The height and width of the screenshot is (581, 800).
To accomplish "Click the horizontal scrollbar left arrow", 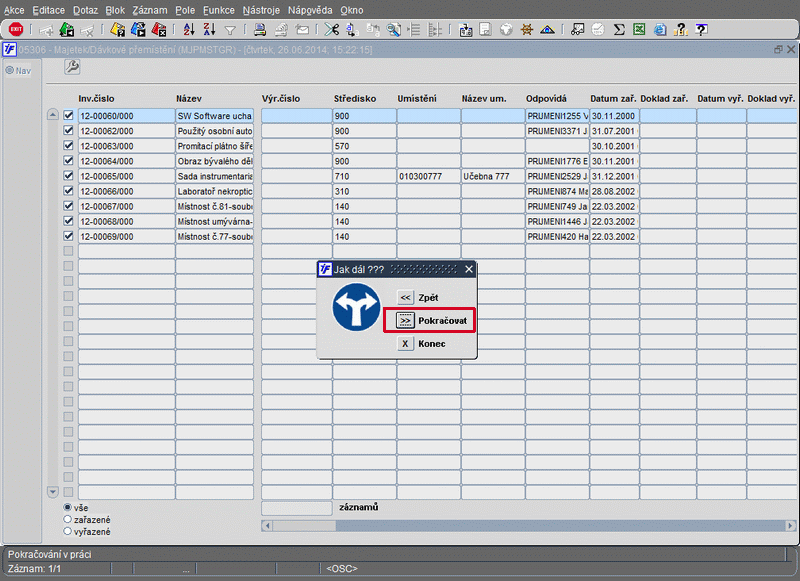I will pyautogui.click(x=267, y=525).
